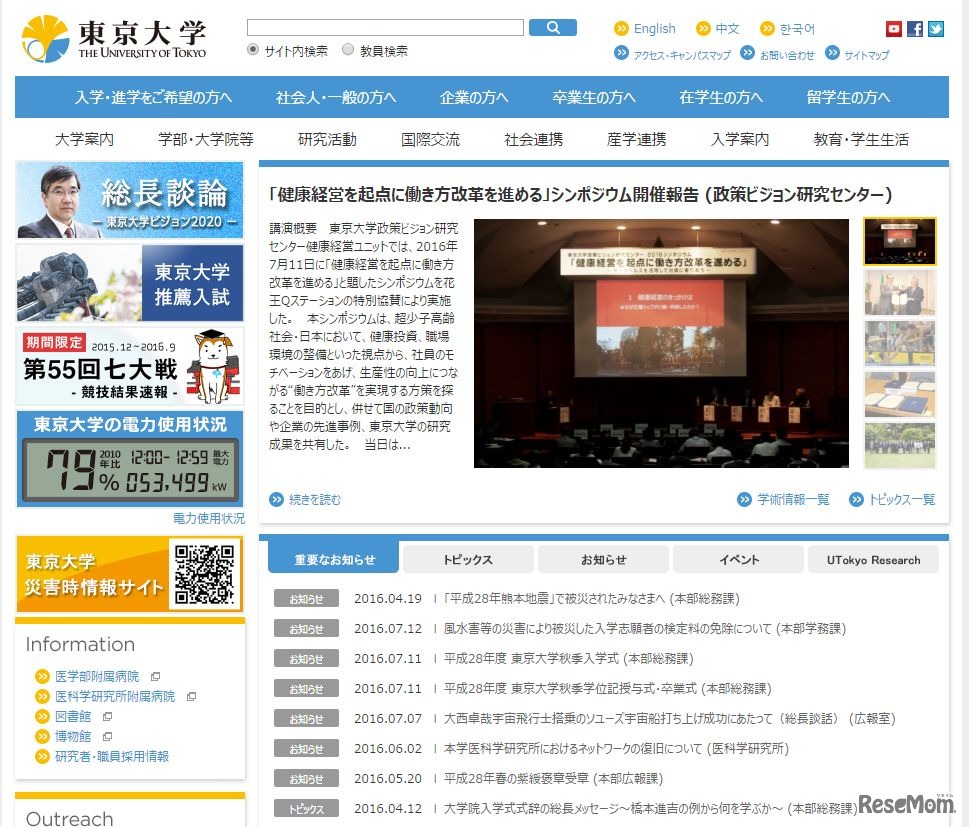This screenshot has width=969, height=827.
Task: Click external-link icon next to 医学部附属病院
Action: tap(155, 677)
